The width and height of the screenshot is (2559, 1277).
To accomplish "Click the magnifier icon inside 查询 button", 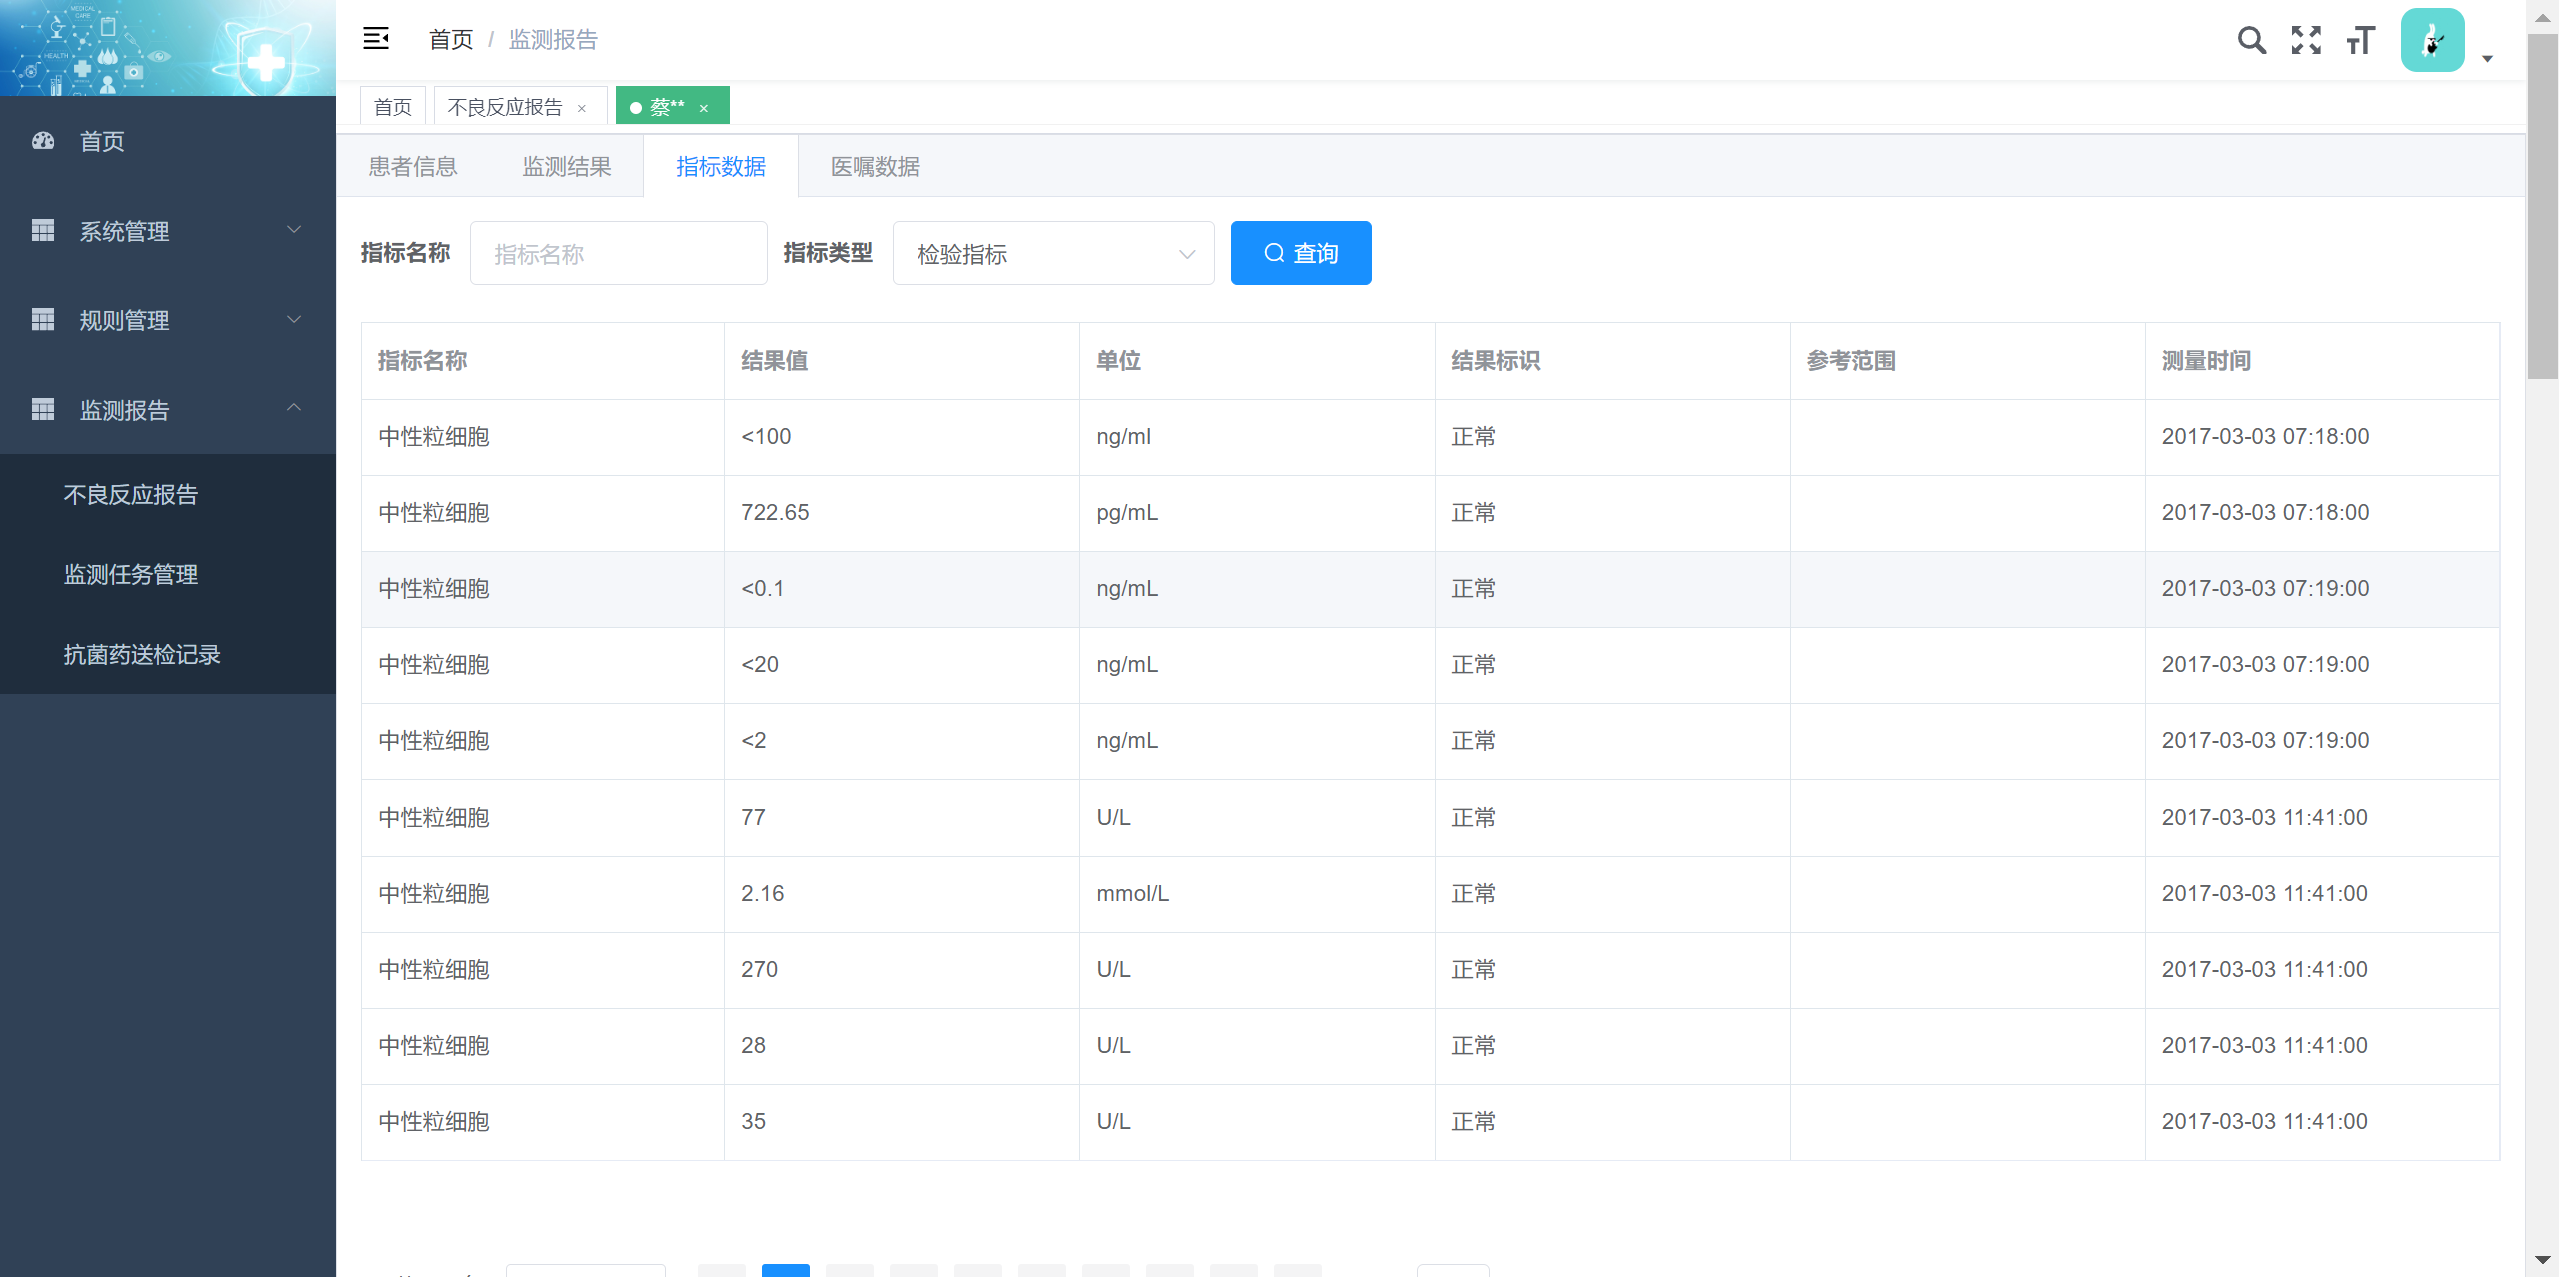I will (x=1274, y=253).
